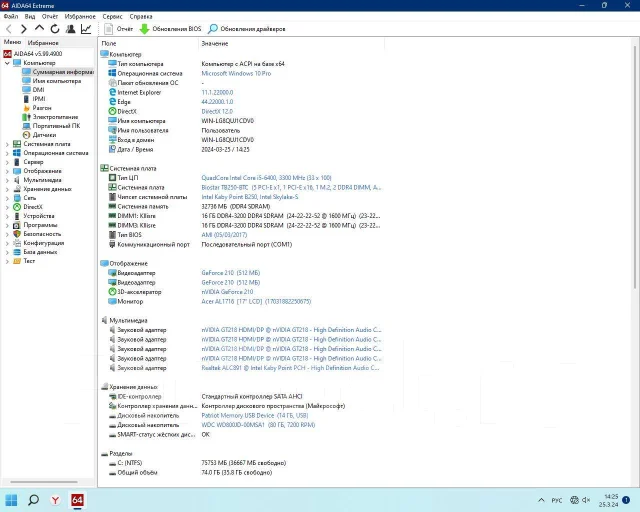Expand the Мультимедиа tree node
The image size is (640, 512).
tap(7, 180)
